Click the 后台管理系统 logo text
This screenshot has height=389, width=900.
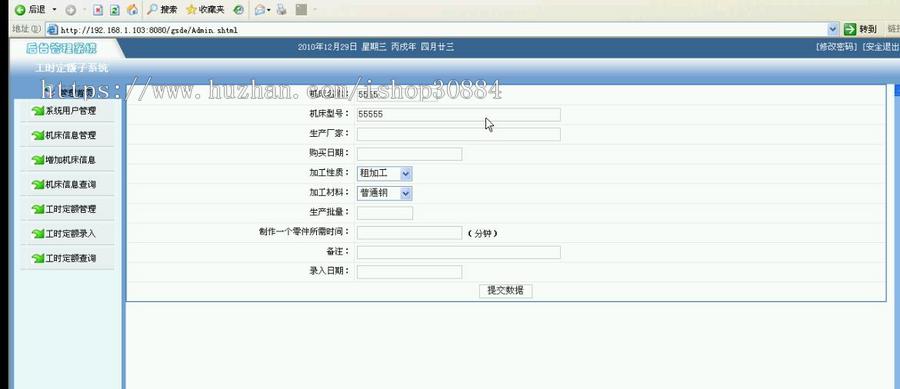tap(61, 48)
